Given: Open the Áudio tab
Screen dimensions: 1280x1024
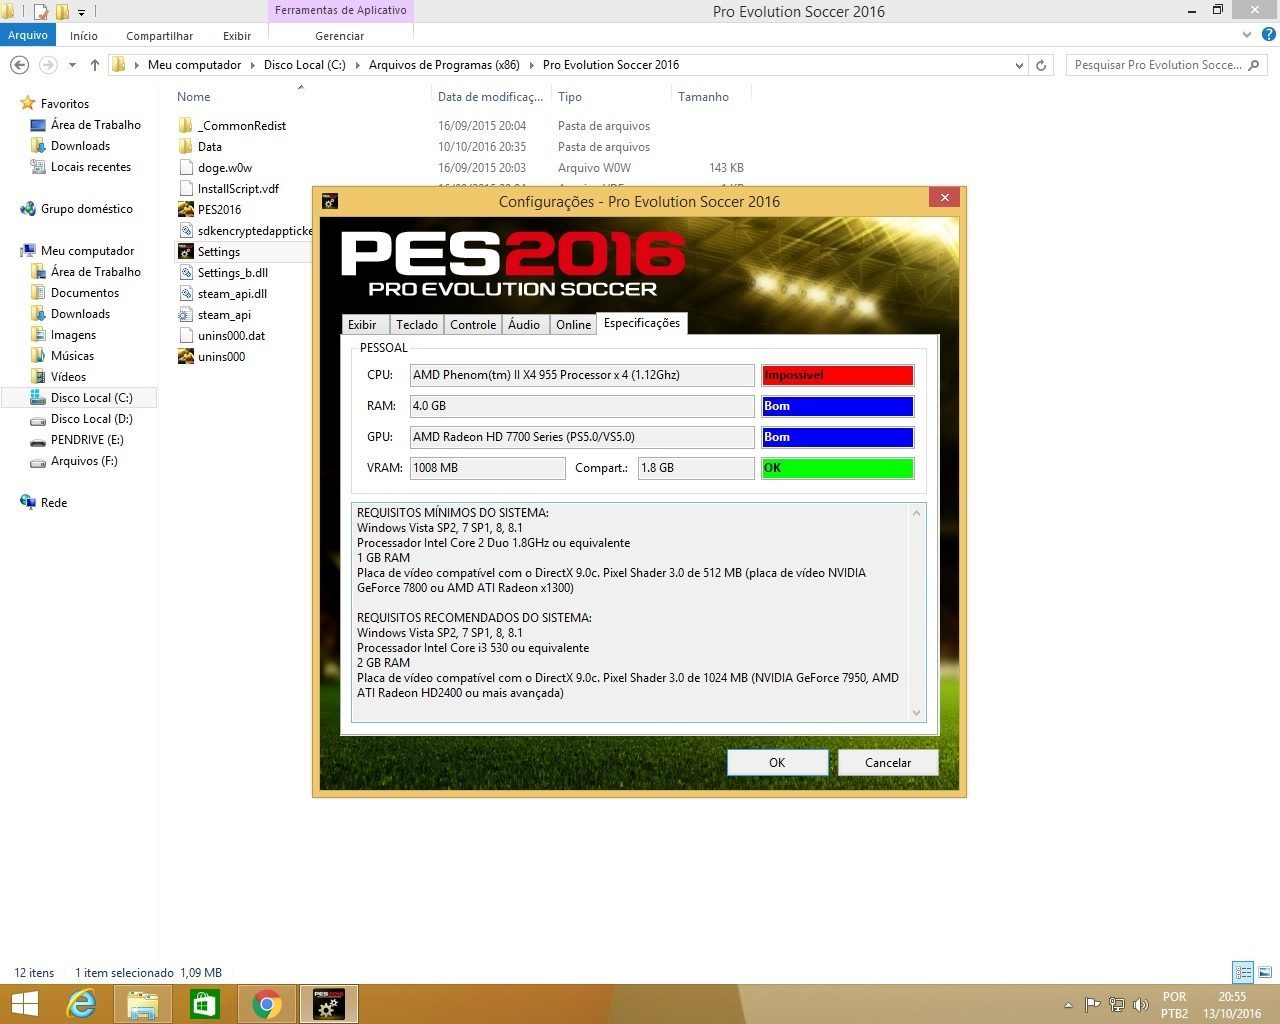Looking at the screenshot, I should click(x=524, y=325).
